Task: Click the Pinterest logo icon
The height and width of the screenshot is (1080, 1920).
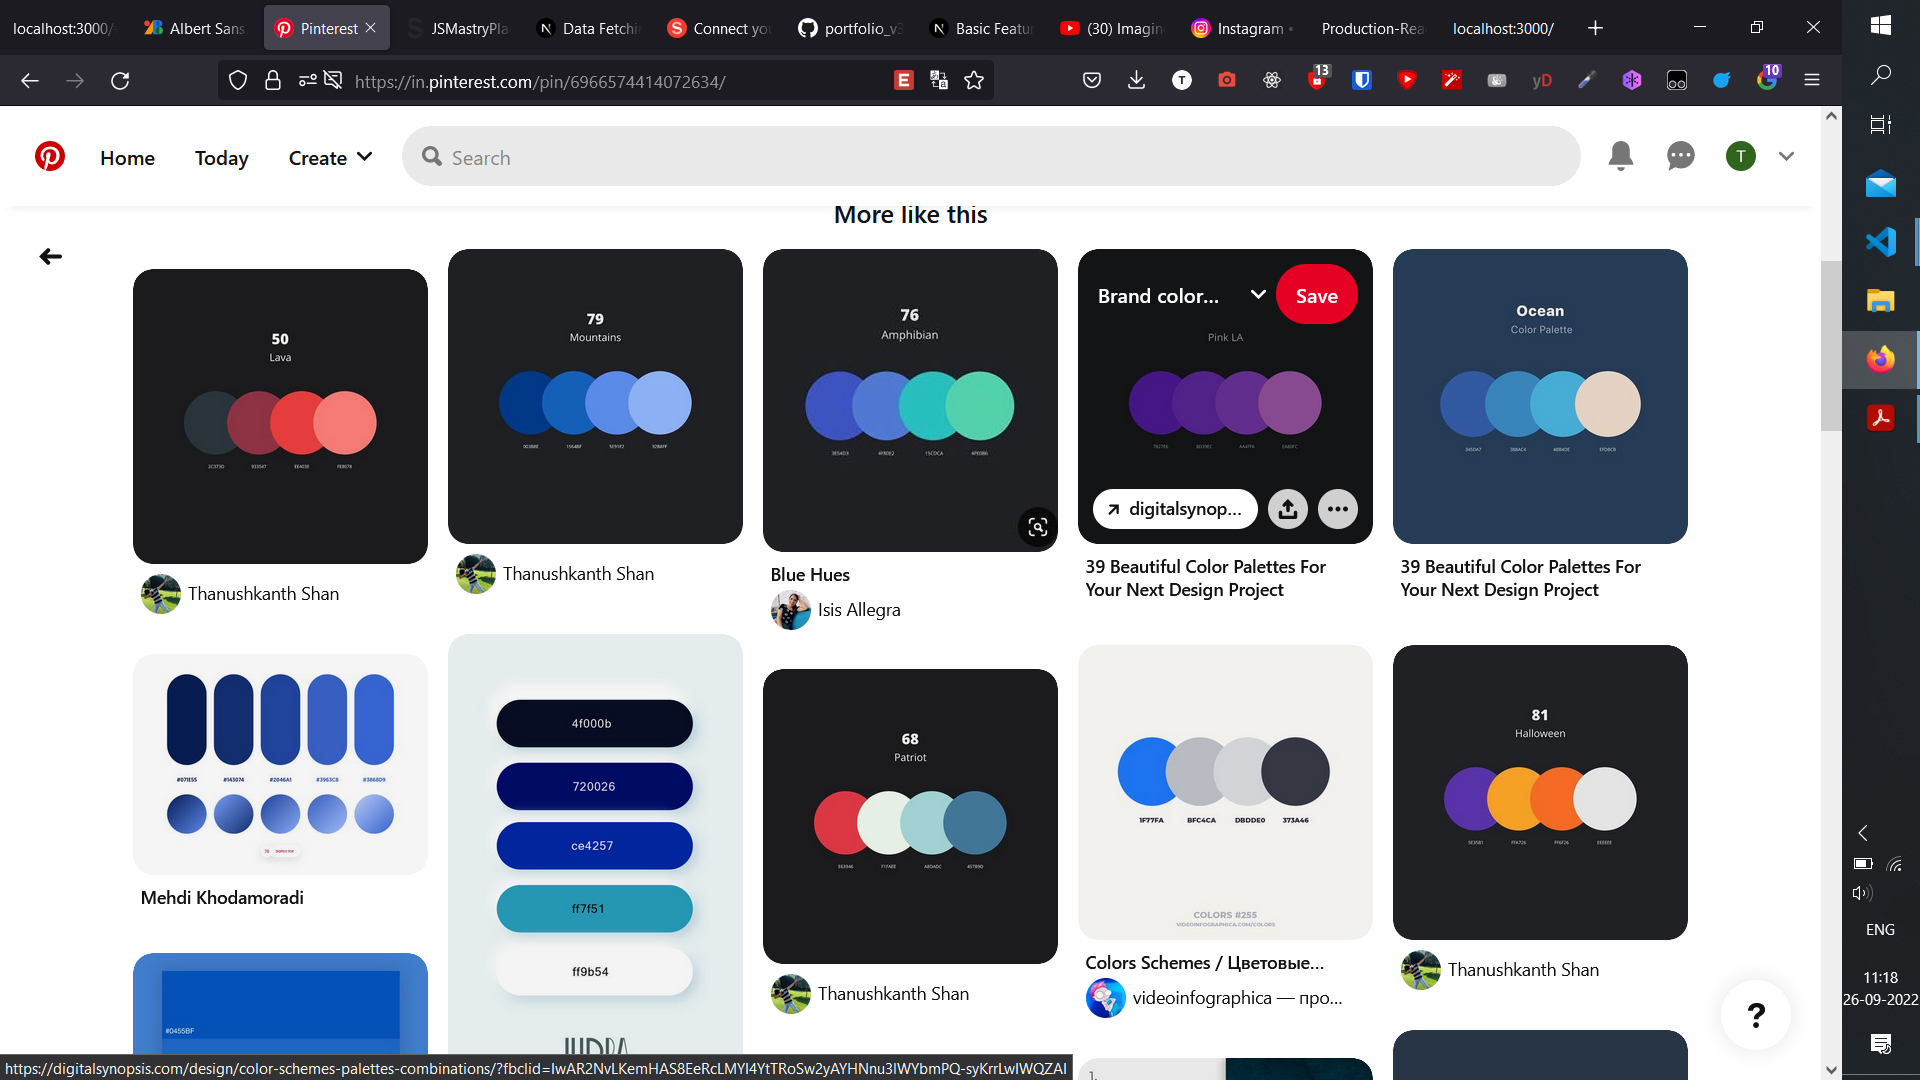Action: click(x=50, y=157)
